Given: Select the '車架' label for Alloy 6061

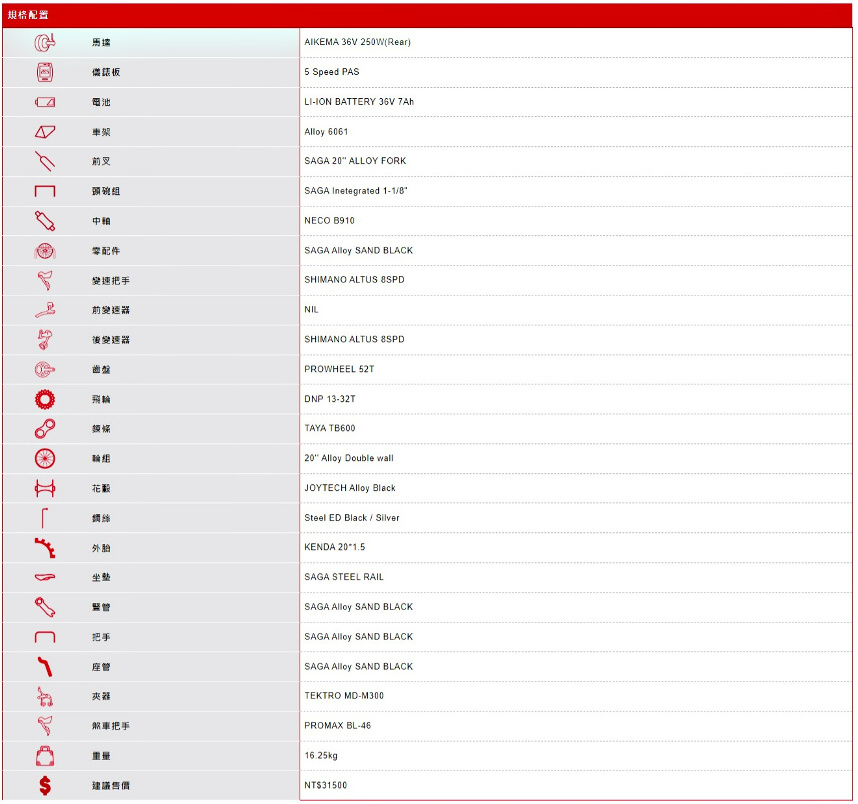Looking at the screenshot, I should (x=101, y=132).
